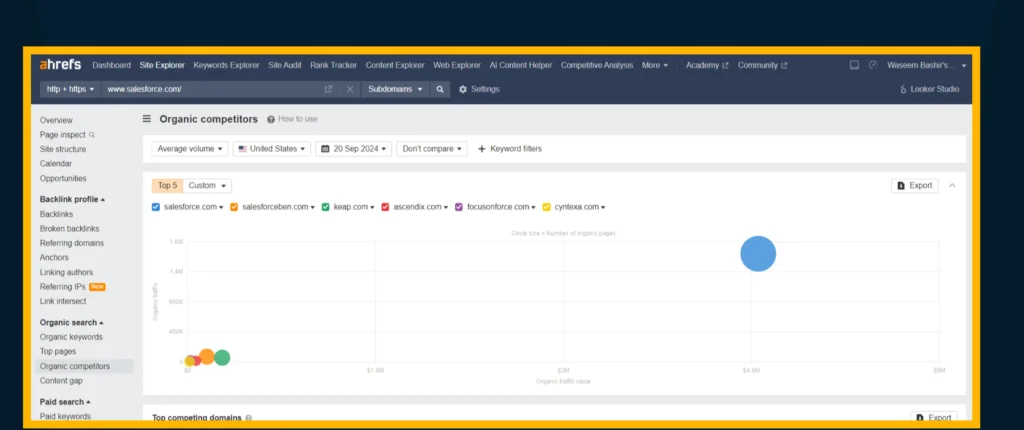Open the display monitor icon in header

[x=854, y=65]
